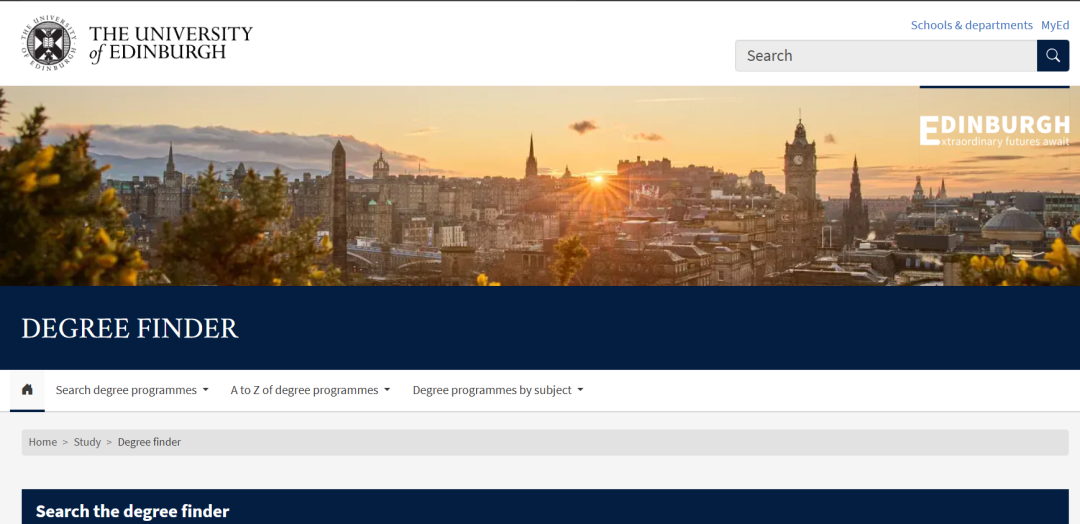
Task: Open the Schools & departments link
Action: pyautogui.click(x=971, y=25)
